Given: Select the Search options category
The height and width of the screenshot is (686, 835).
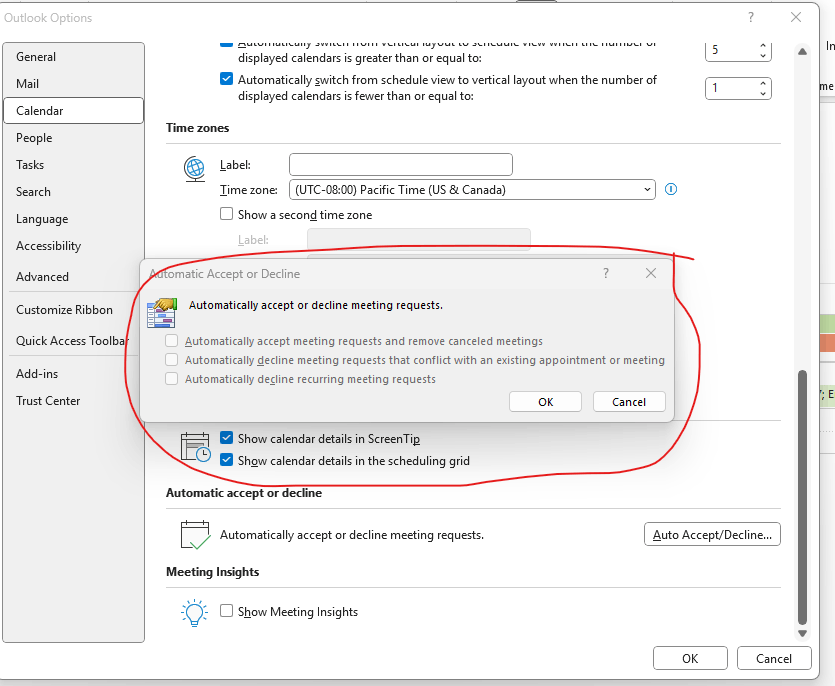Looking at the screenshot, I should click(x=73, y=192).
